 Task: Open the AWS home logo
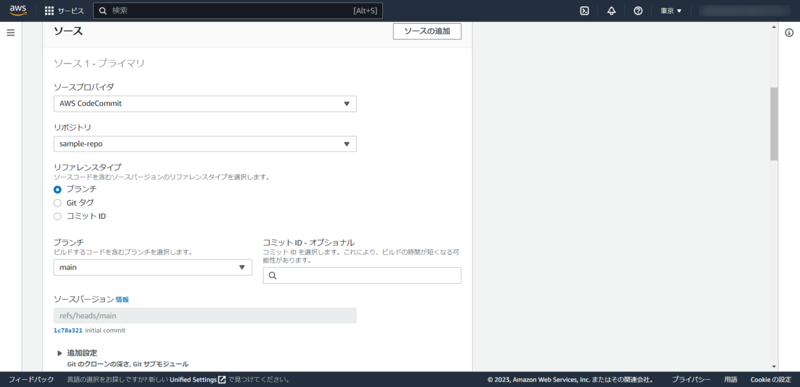click(x=18, y=10)
